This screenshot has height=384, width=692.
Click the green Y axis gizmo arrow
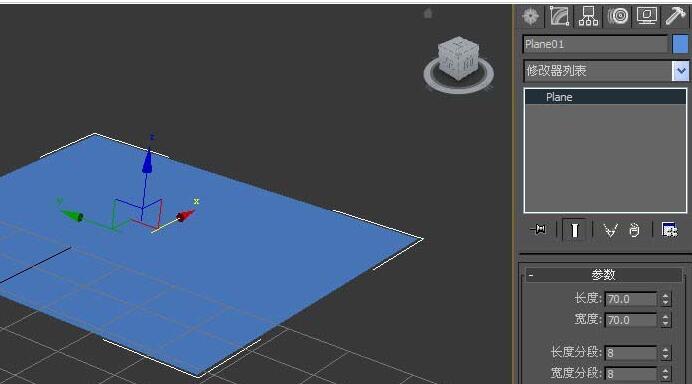pyautogui.click(x=72, y=215)
